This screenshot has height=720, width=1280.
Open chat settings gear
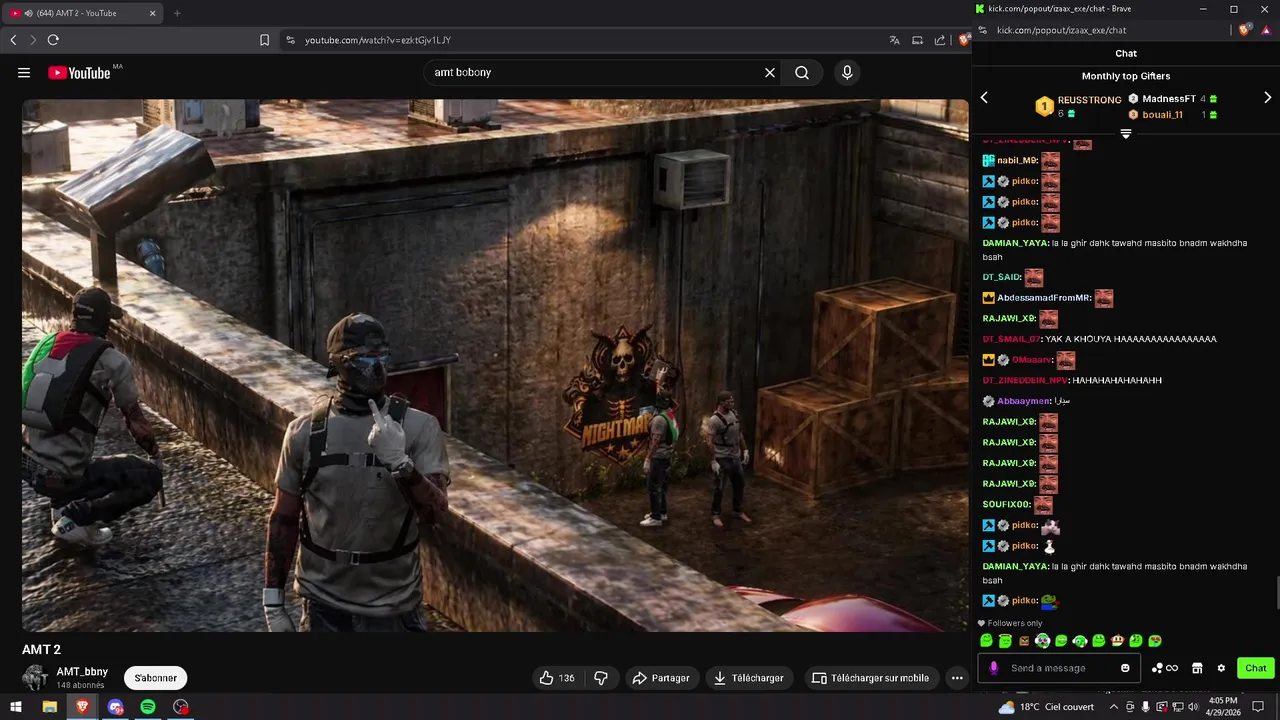(x=1221, y=668)
